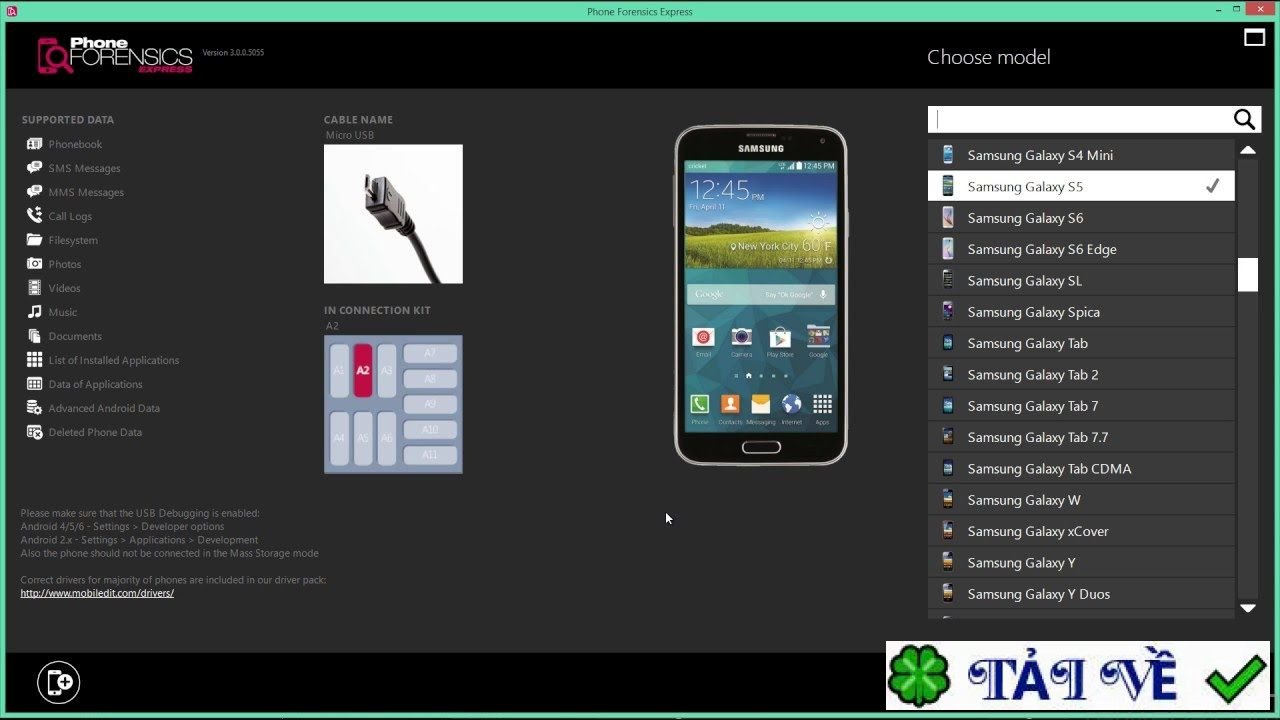Screen dimensions: 1280x720
Task: Click the search magnifier icon
Action: 1244,120
